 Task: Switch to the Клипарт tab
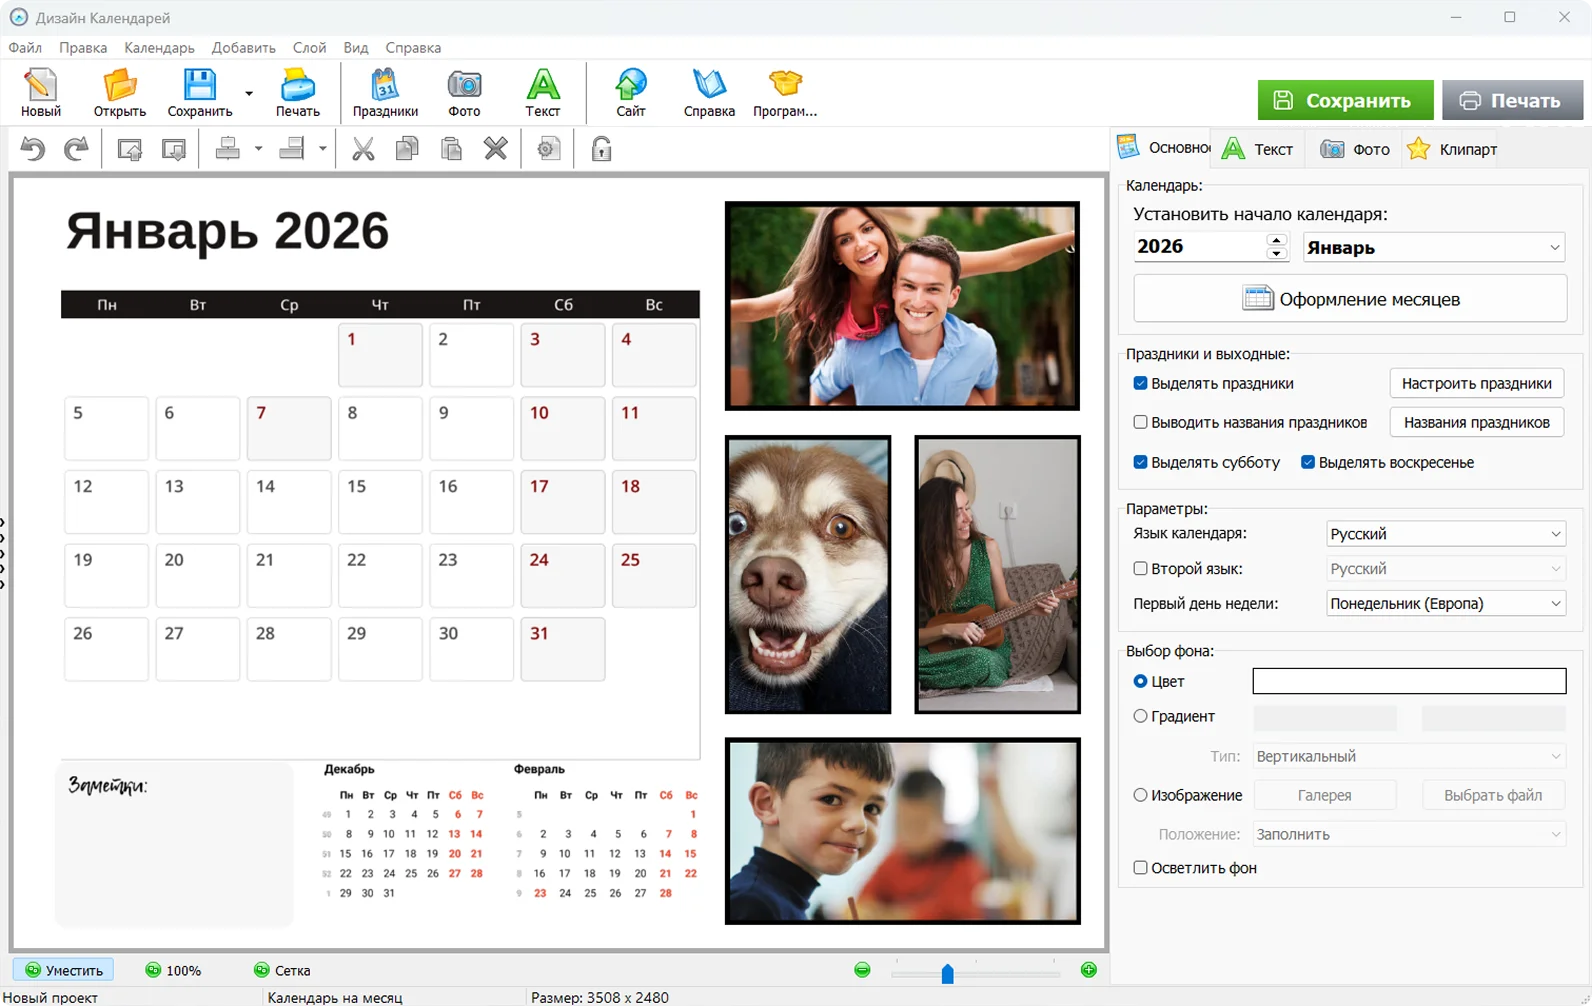(x=1453, y=149)
